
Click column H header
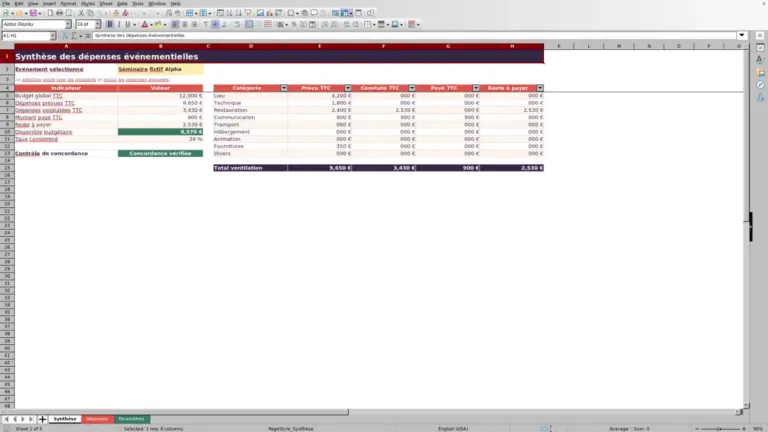[x=512, y=46]
